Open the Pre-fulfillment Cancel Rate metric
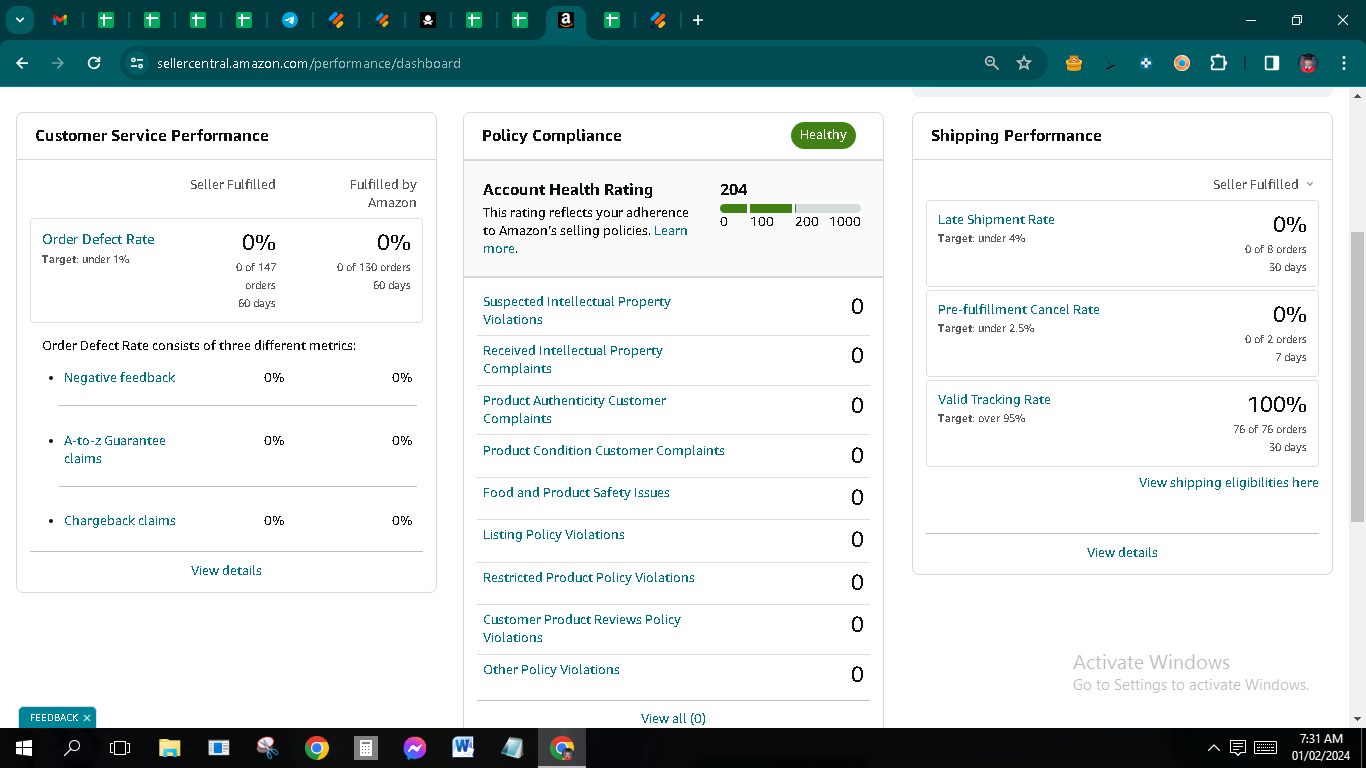This screenshot has width=1366, height=768. click(1019, 309)
